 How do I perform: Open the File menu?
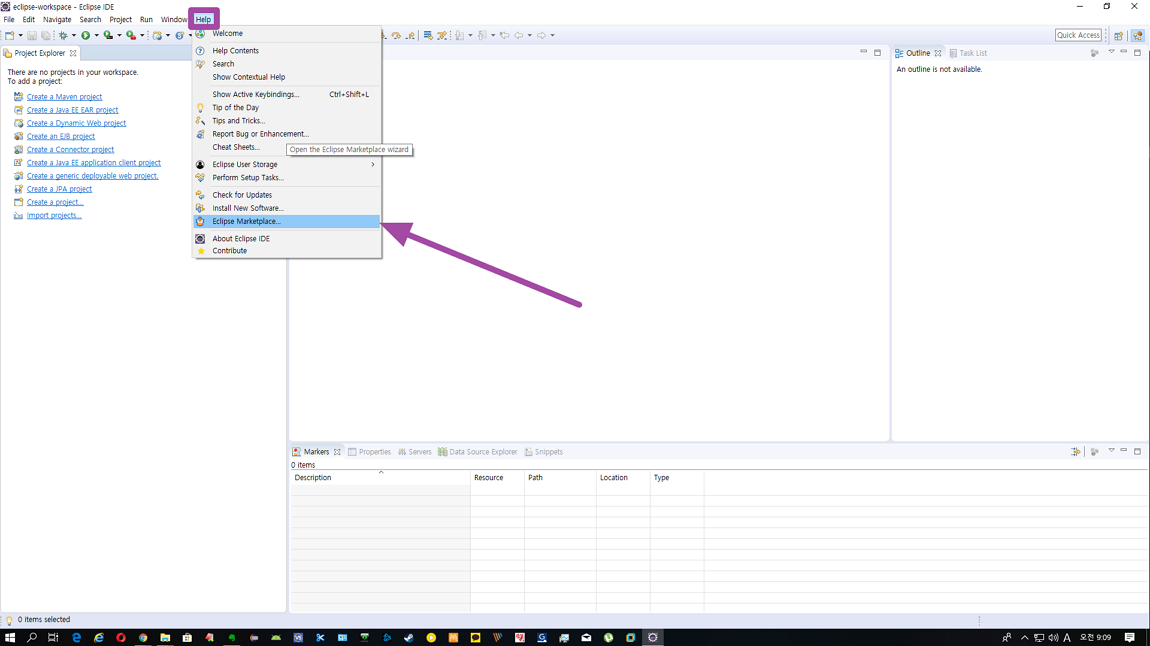coord(9,20)
